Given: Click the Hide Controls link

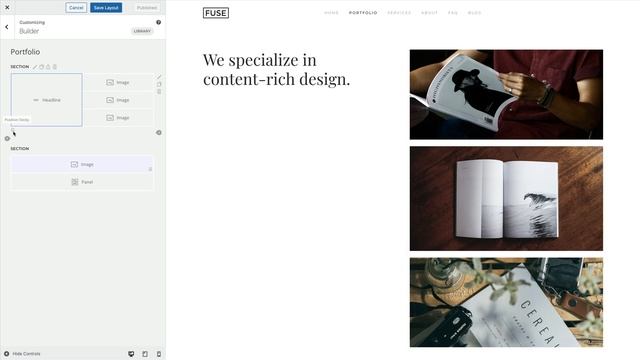Looking at the screenshot, I should pos(22,354).
